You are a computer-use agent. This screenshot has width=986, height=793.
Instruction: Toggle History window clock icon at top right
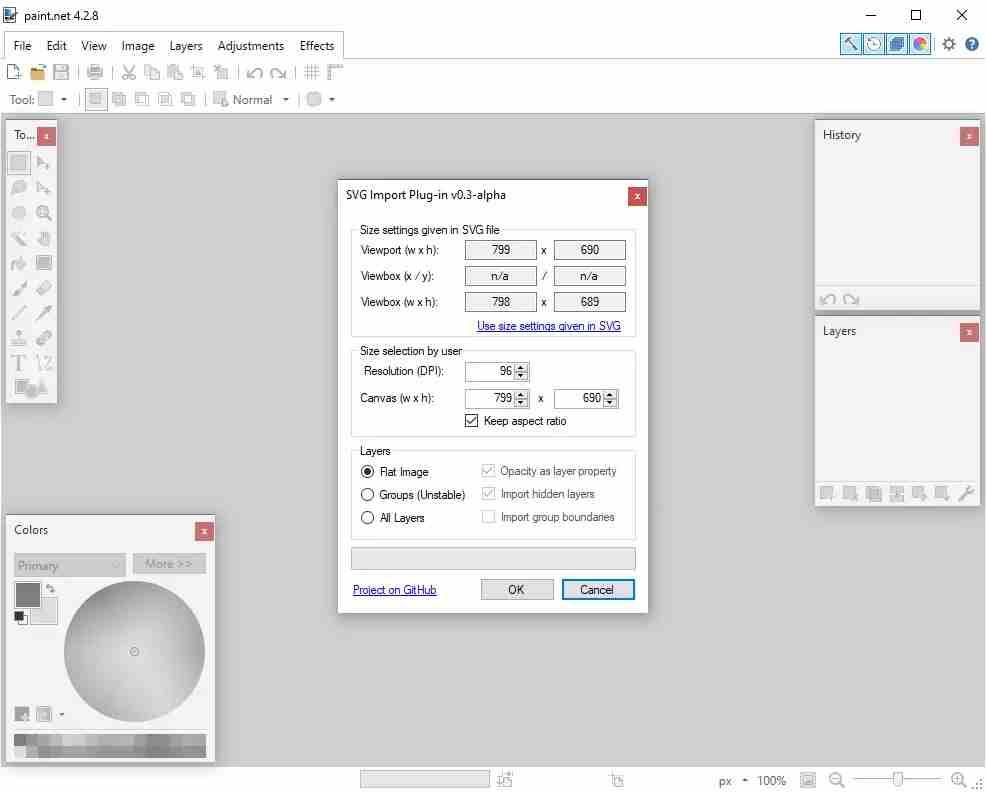tap(873, 44)
